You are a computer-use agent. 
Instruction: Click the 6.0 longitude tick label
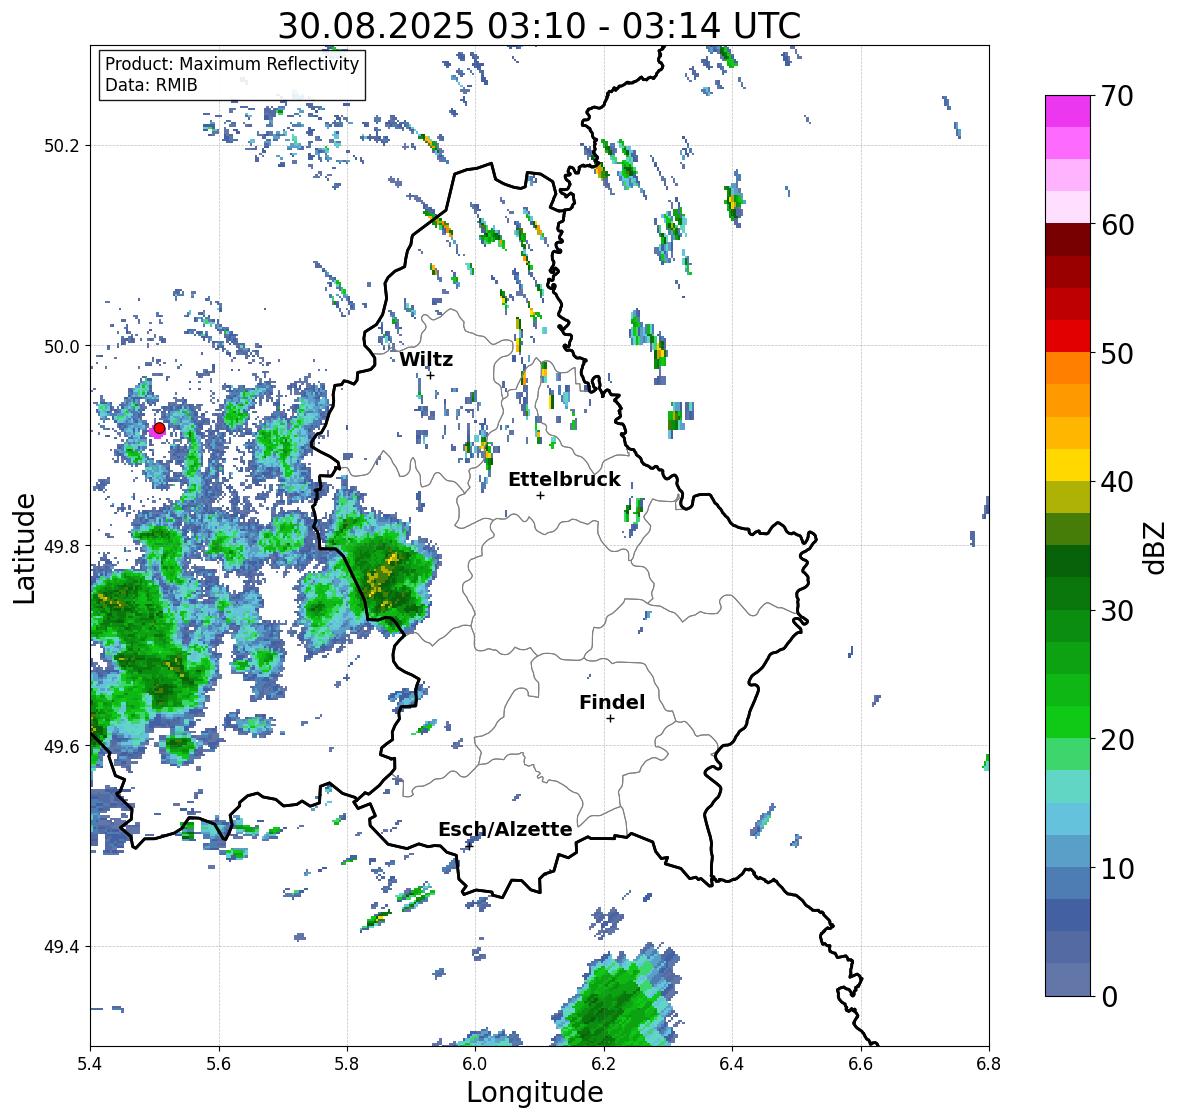[x=475, y=1064]
